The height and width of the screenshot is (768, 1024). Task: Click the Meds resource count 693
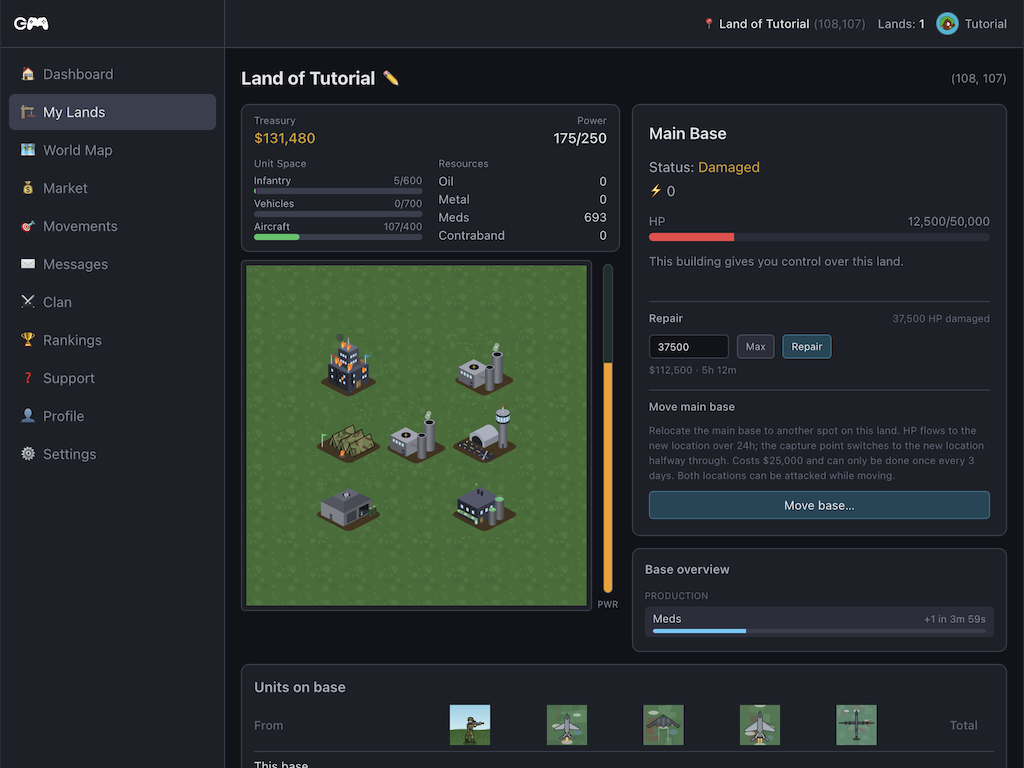[595, 217]
